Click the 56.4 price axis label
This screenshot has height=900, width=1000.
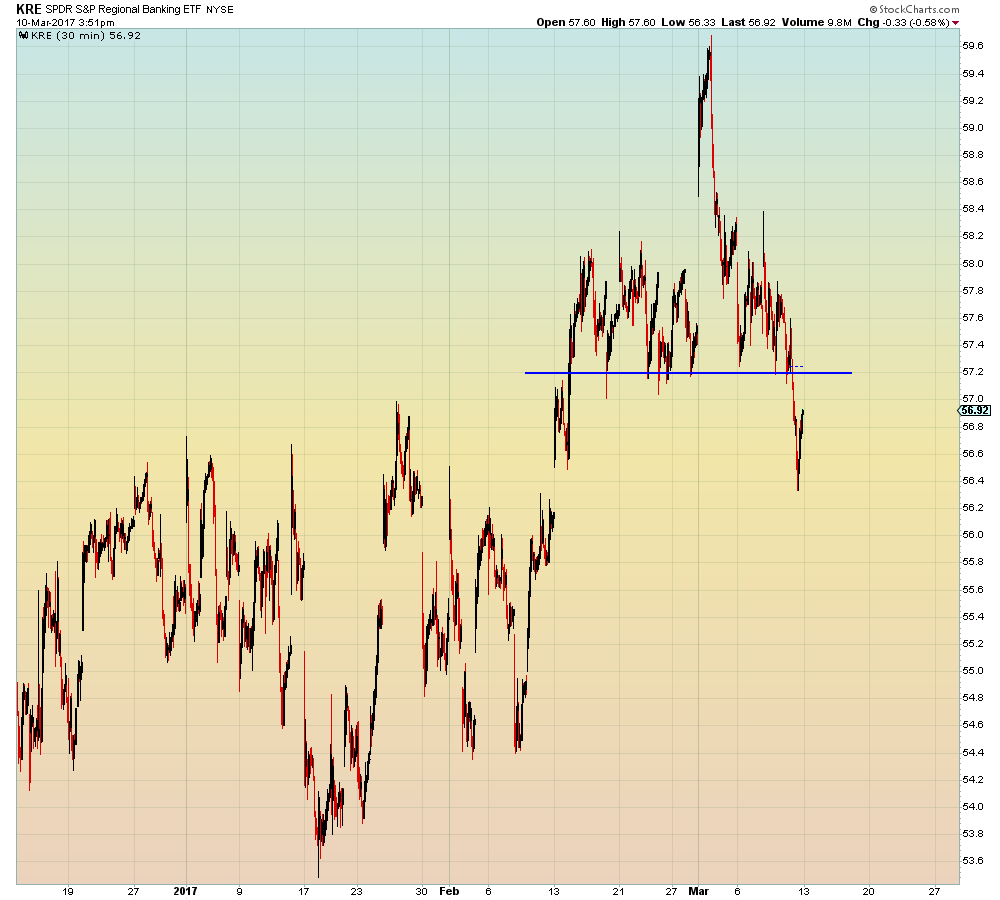coord(973,480)
